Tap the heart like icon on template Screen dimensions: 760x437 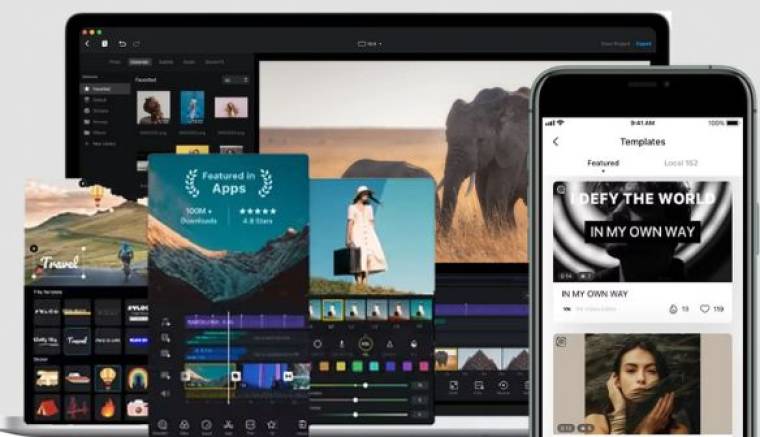705,310
